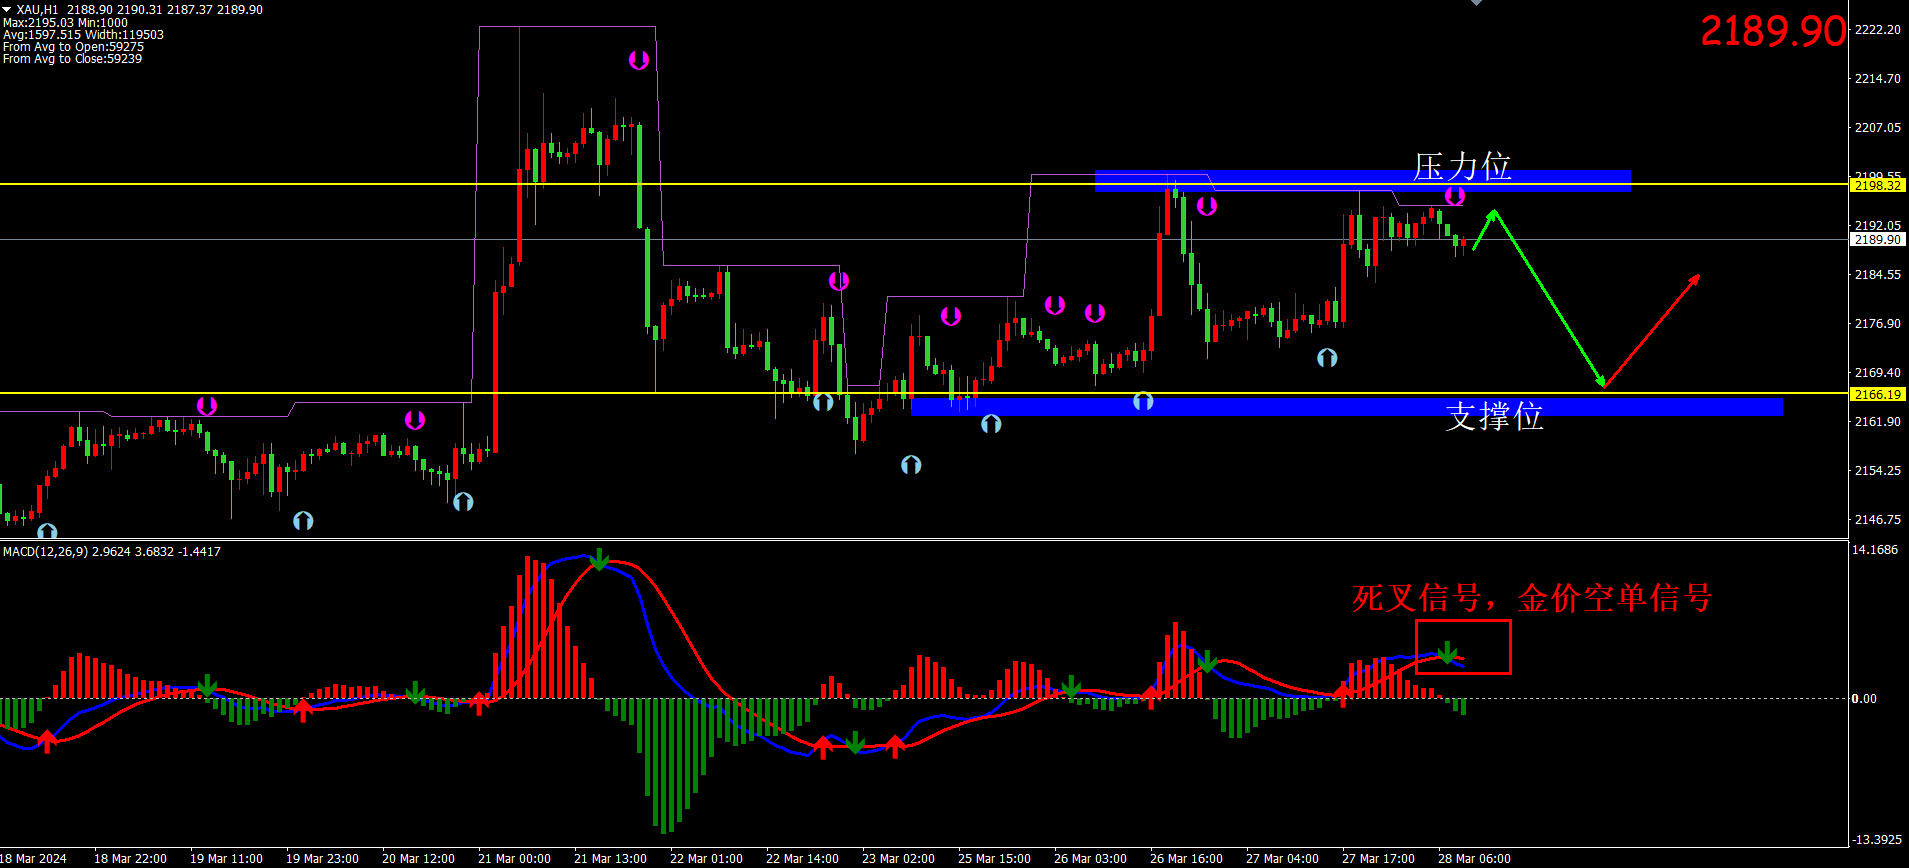This screenshot has height=868, width=1909.
Task: Select the first red up arrow in MACD panel
Action: [47, 741]
